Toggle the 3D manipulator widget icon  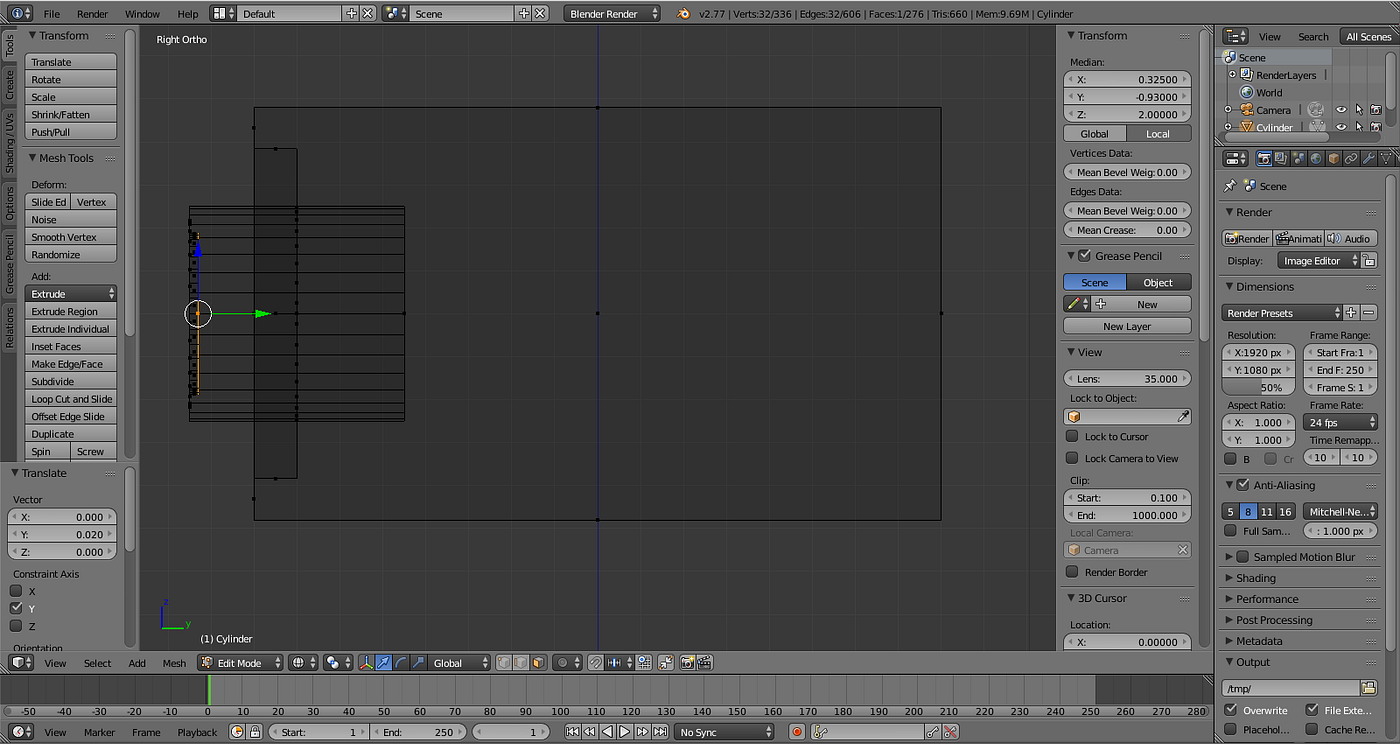tap(366, 663)
